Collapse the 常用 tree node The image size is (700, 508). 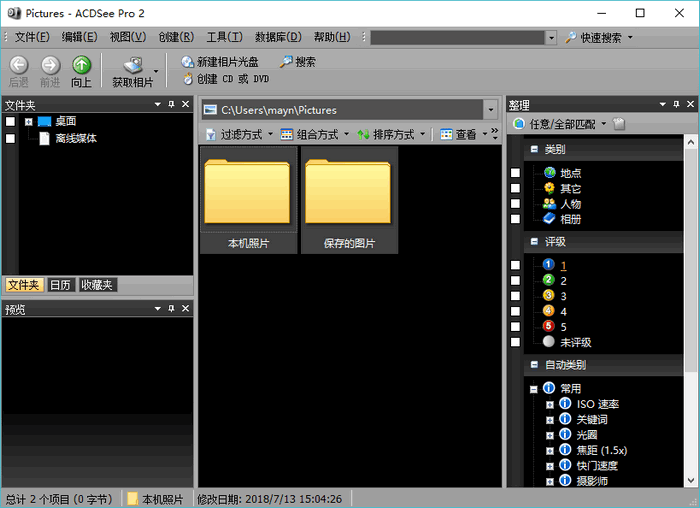(x=533, y=389)
